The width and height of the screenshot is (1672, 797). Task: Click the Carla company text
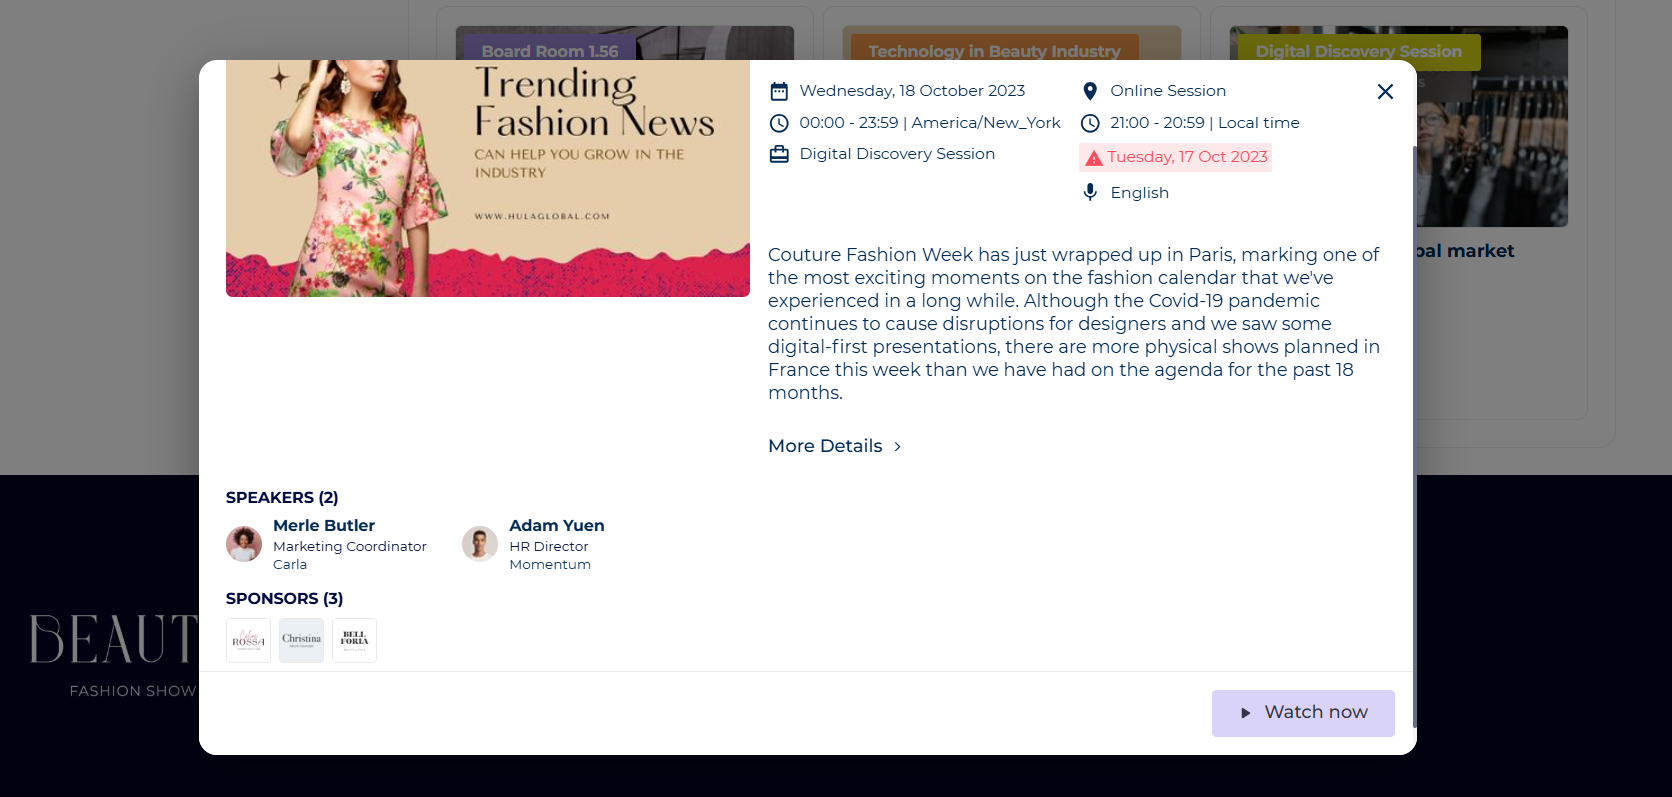point(290,565)
